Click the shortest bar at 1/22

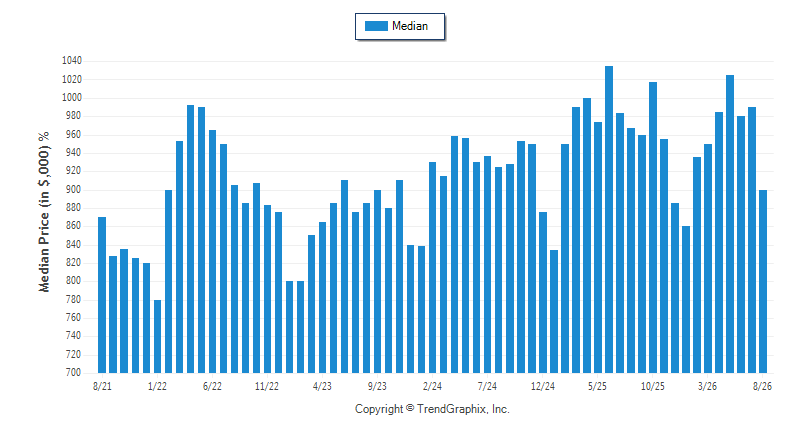click(x=157, y=337)
